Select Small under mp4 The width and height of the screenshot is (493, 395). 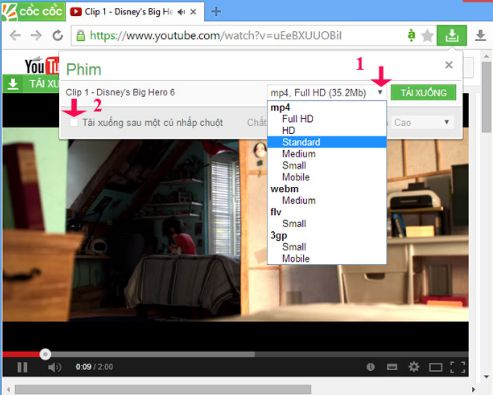tap(327, 165)
